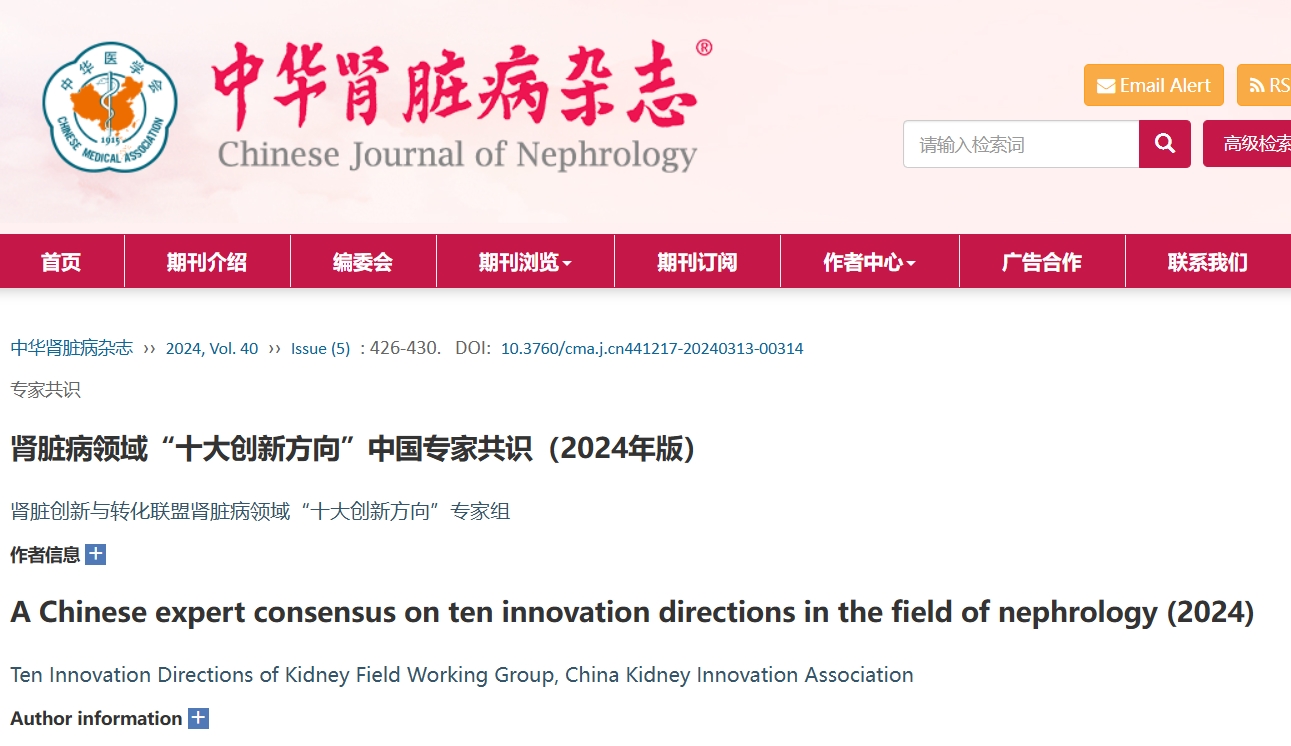
Task: Open the Issue (5) breadcrumb link
Action: 321,349
